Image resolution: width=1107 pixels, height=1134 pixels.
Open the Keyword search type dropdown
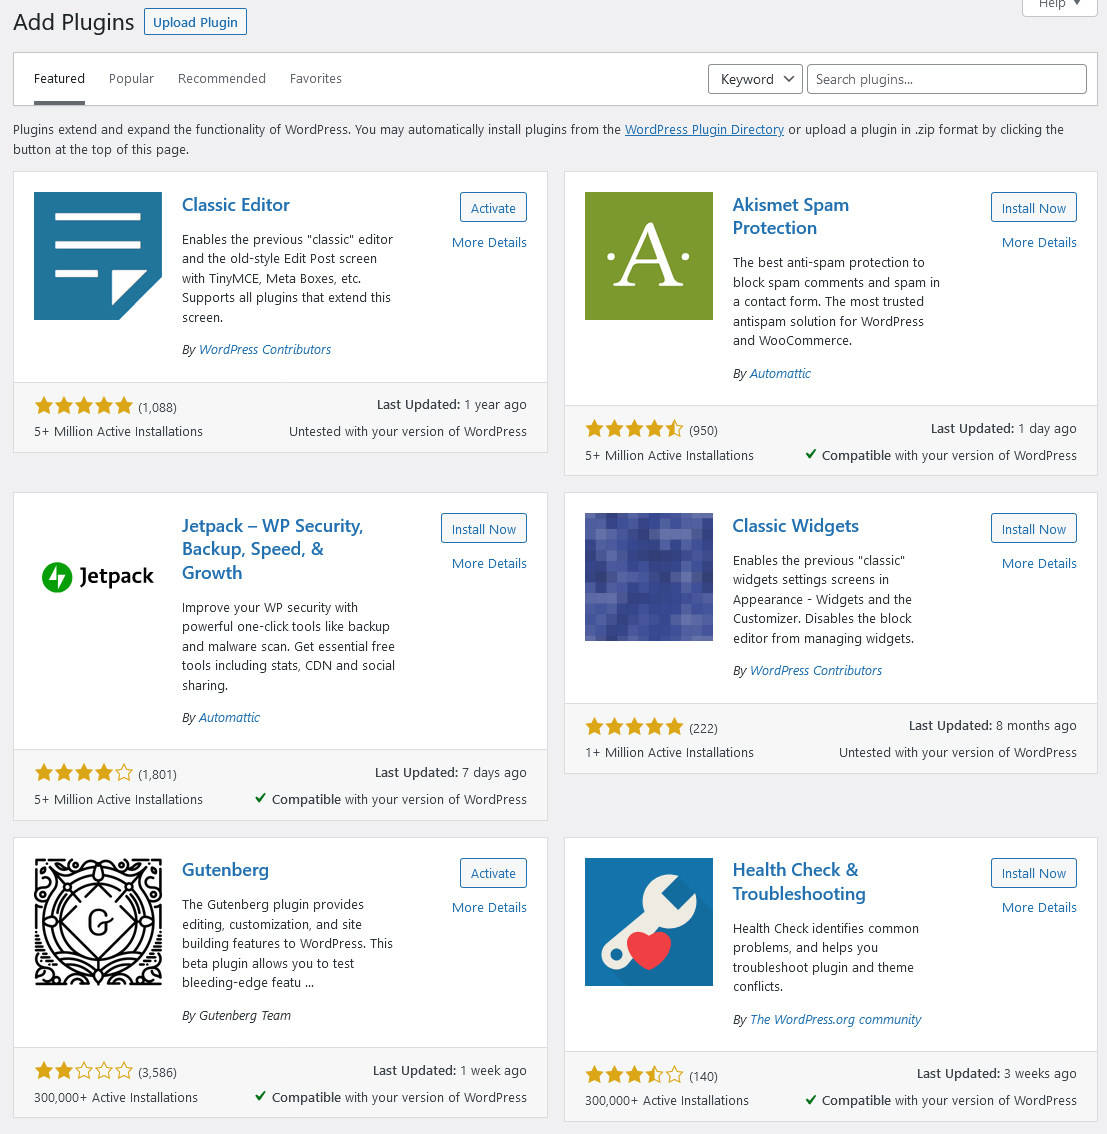(x=755, y=79)
